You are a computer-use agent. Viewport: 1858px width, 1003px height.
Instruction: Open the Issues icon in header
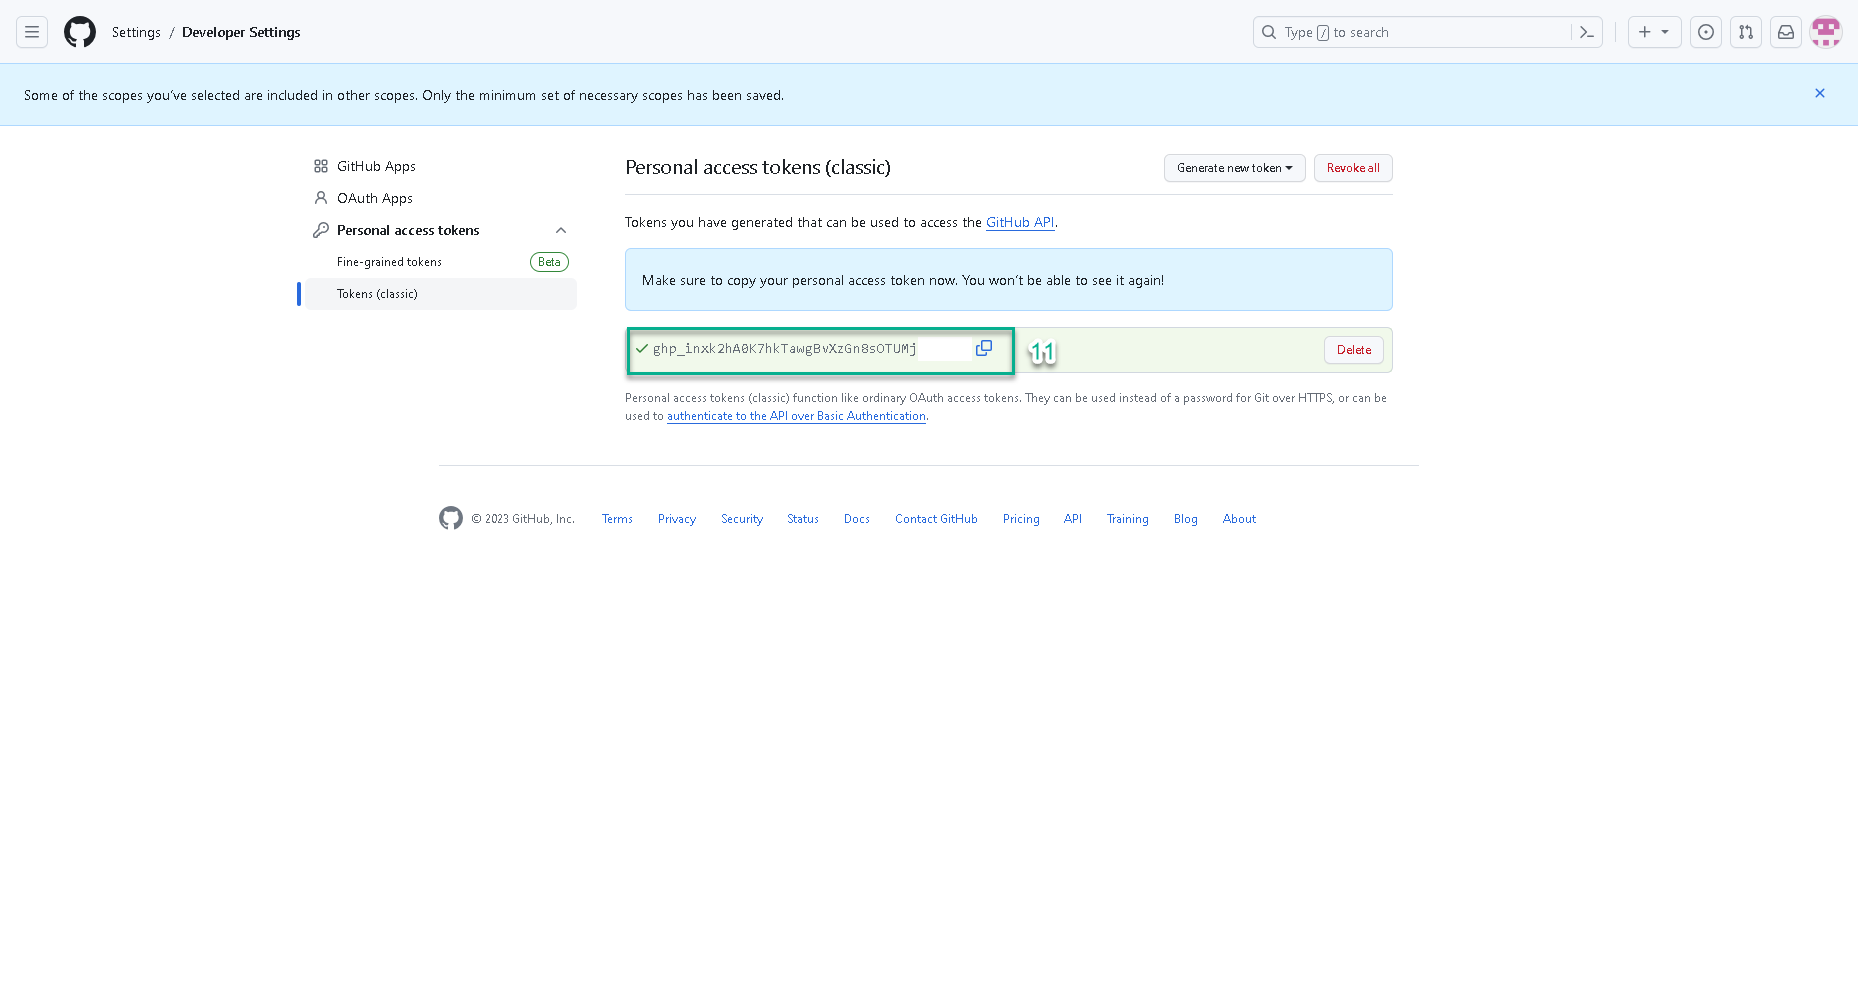tap(1706, 32)
